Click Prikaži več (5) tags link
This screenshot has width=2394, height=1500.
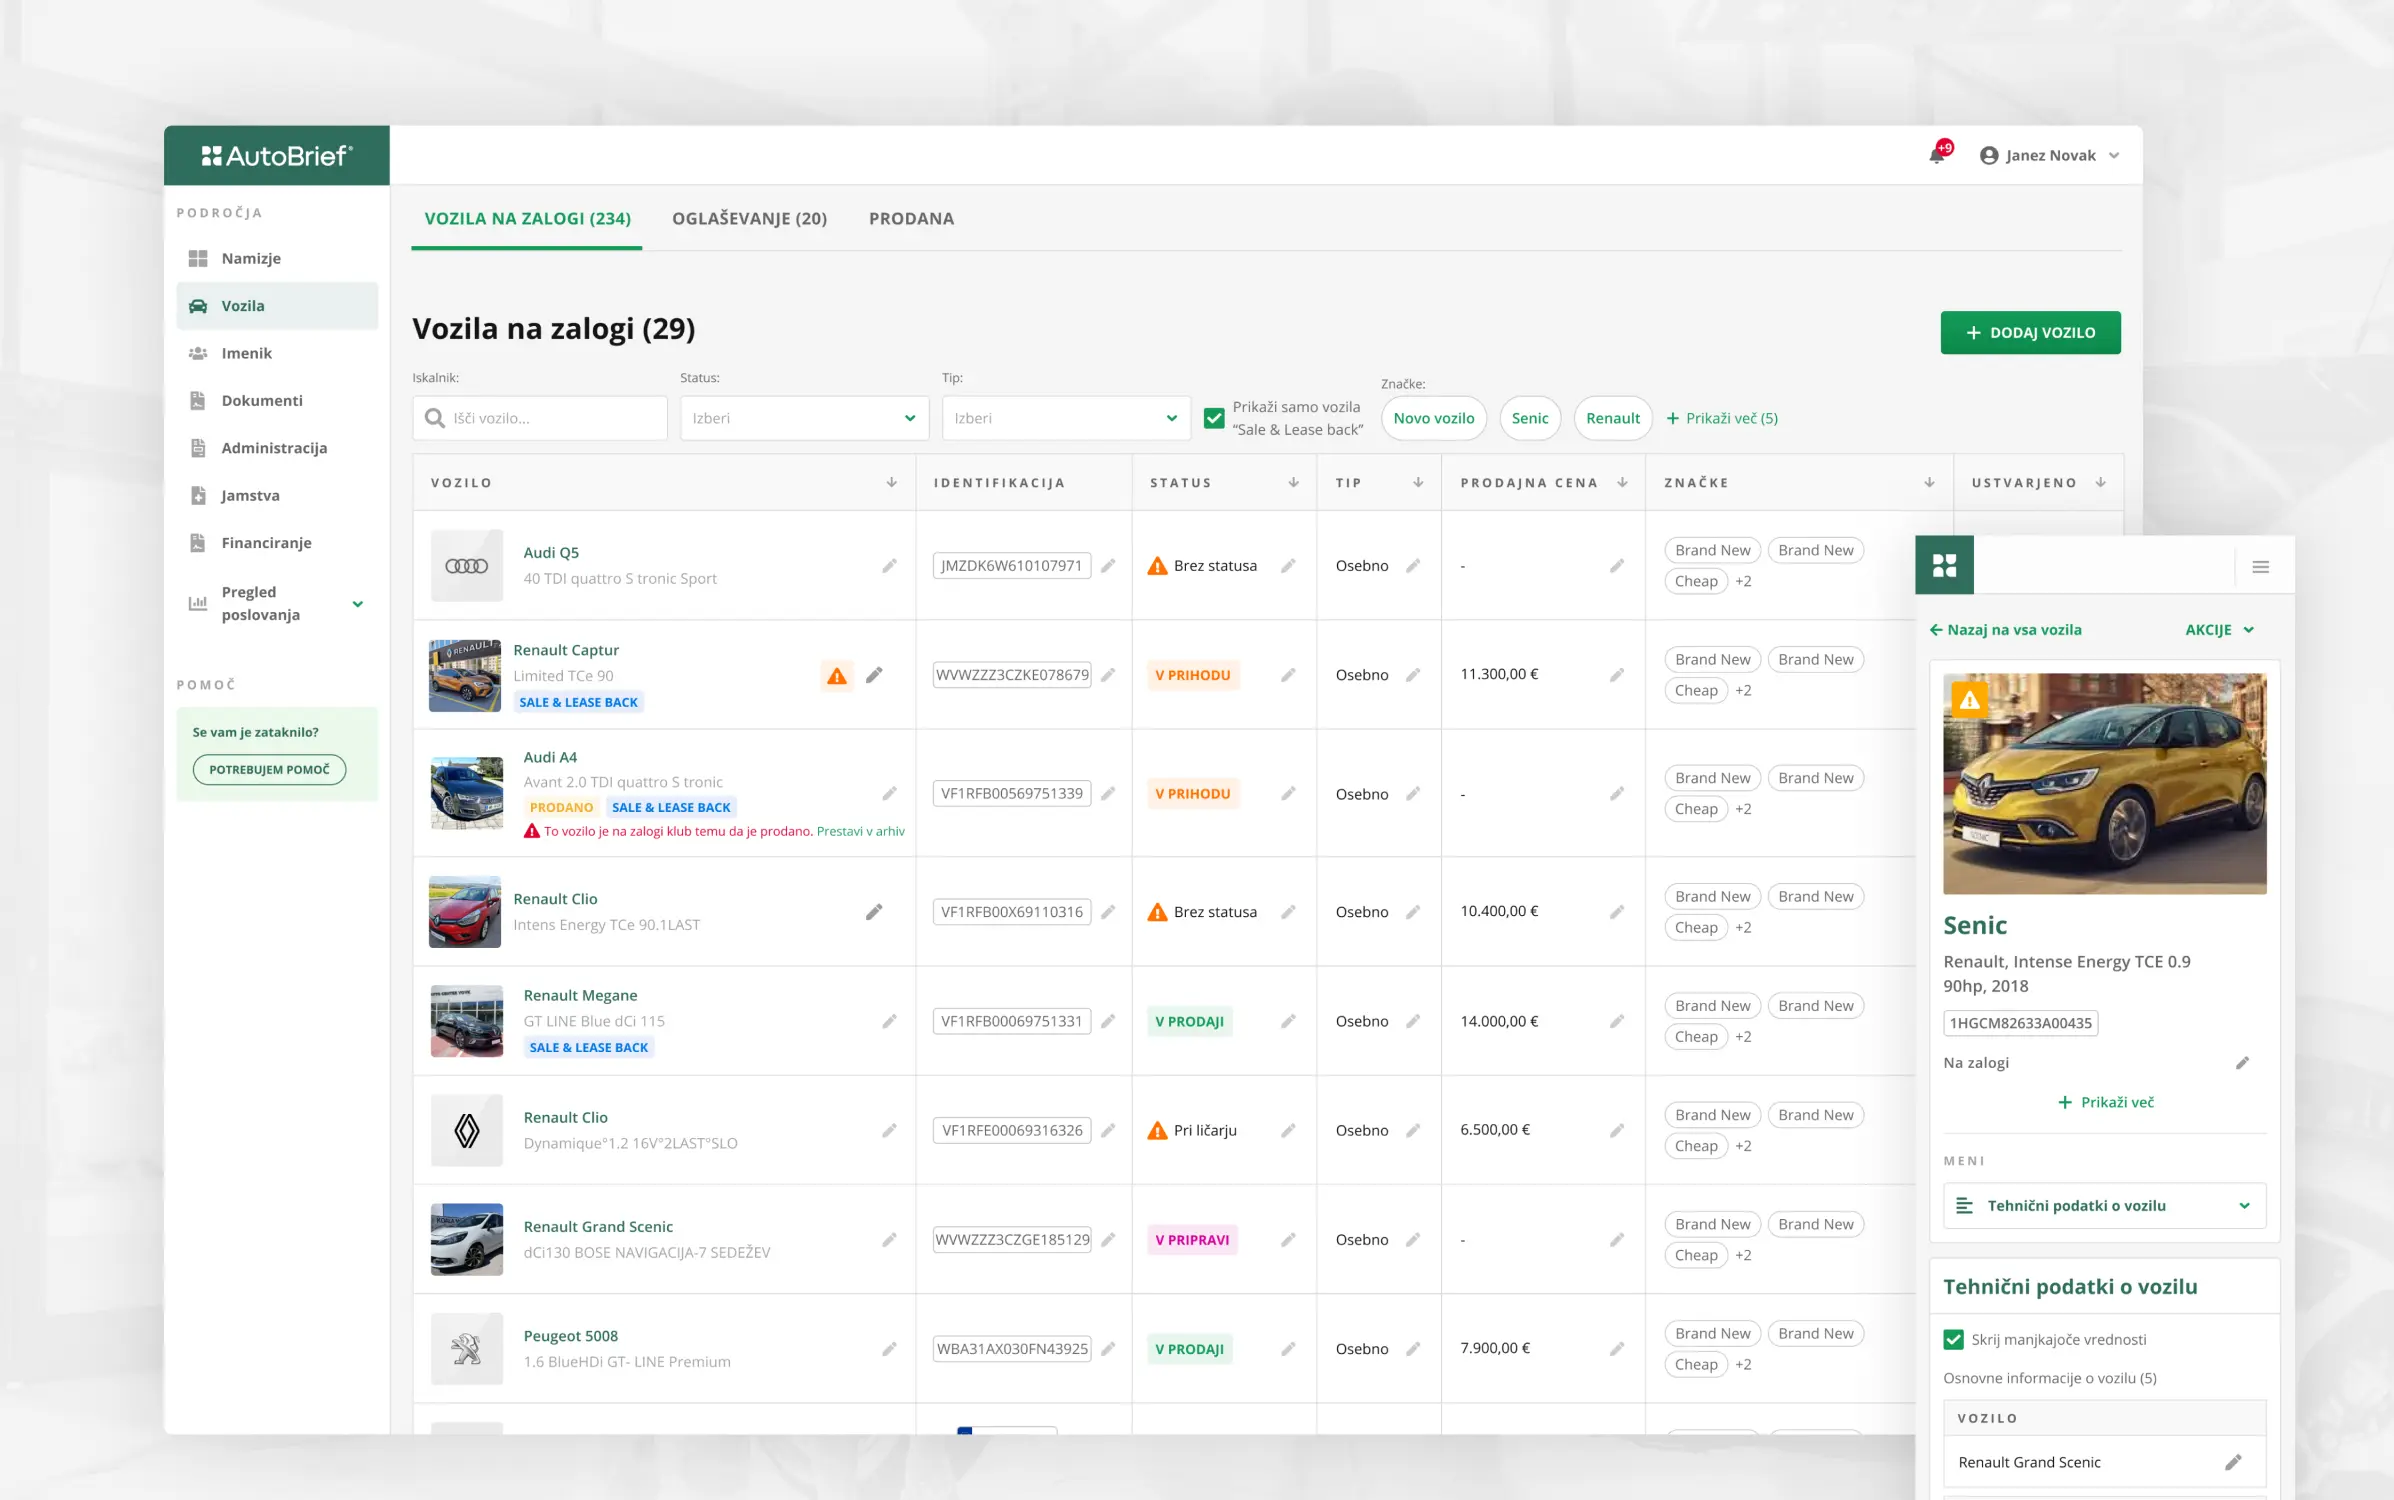[1722, 418]
